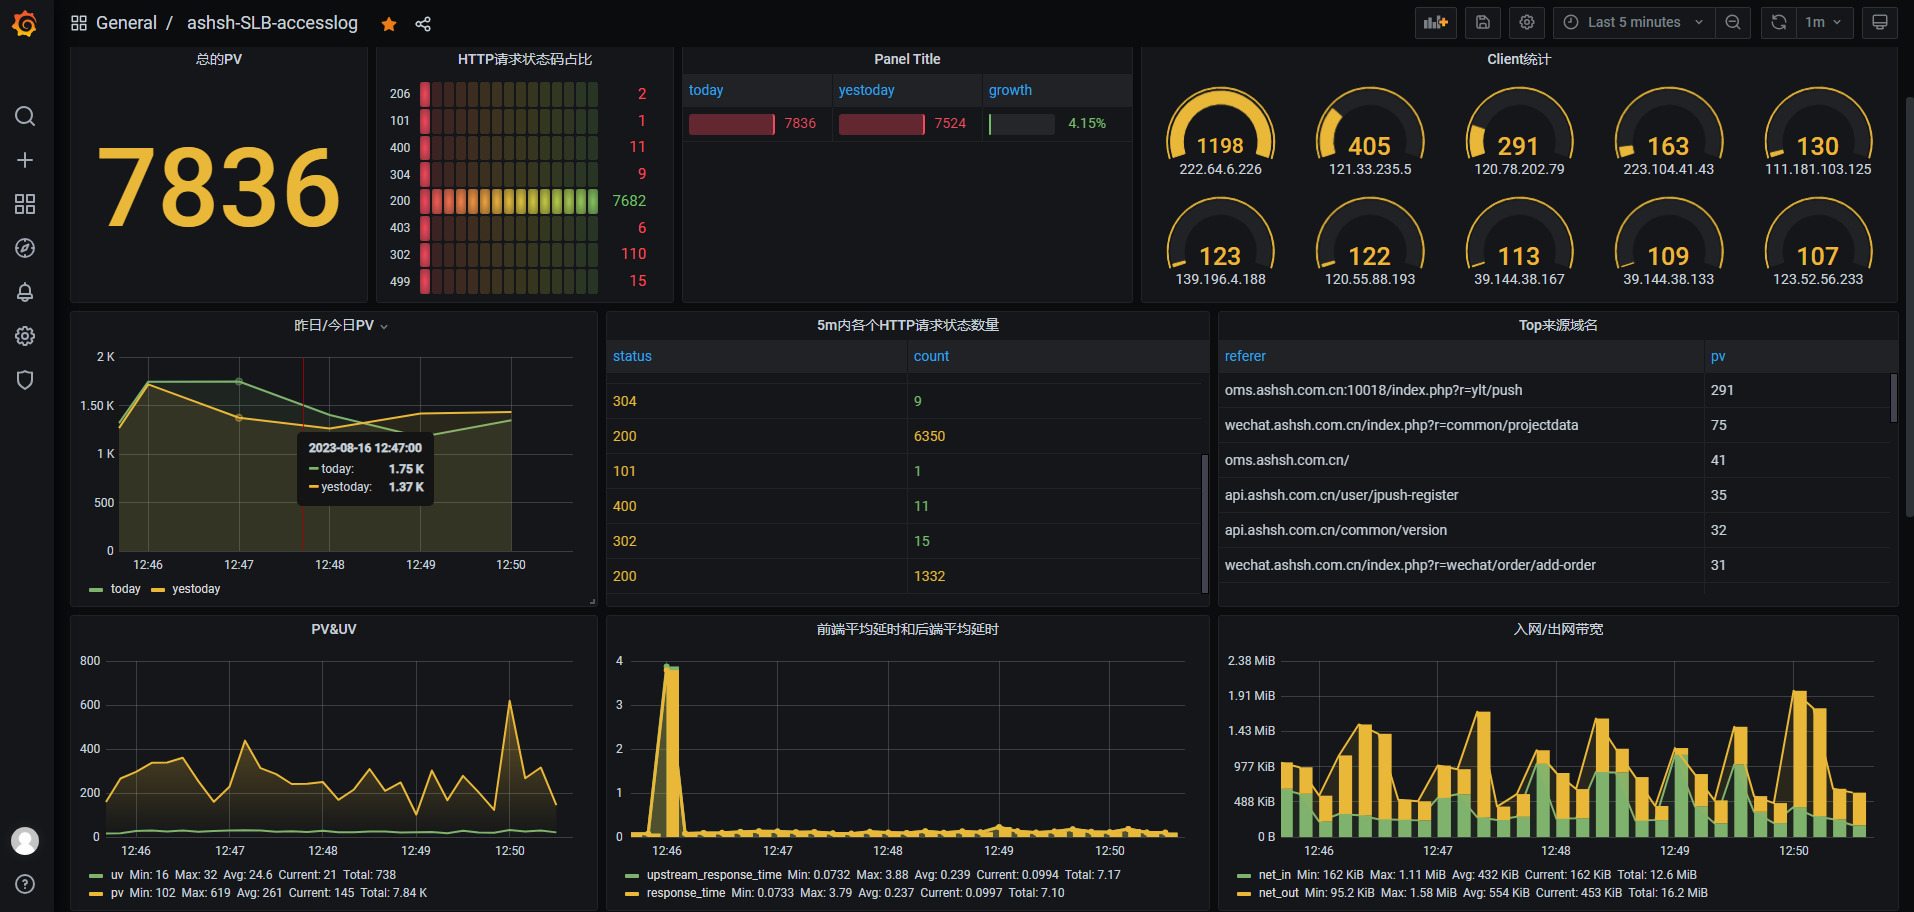The image size is (1914, 912).
Task: Open the 1m refresh interval dropdown
Action: 1824,22
